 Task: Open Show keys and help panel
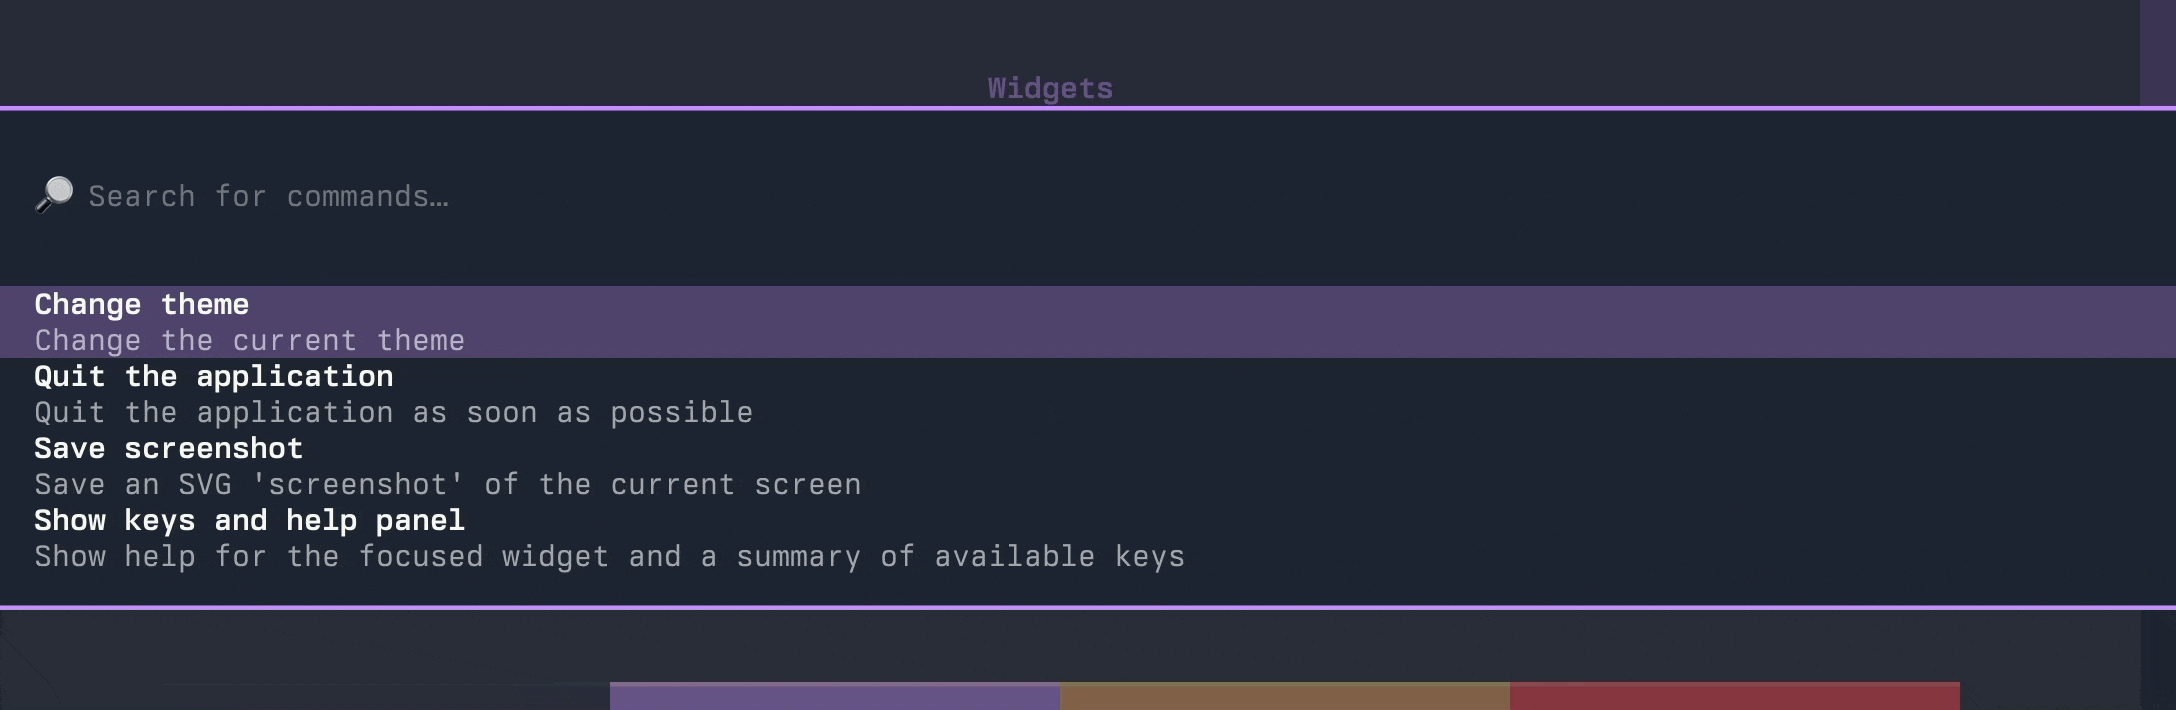[x=250, y=521]
